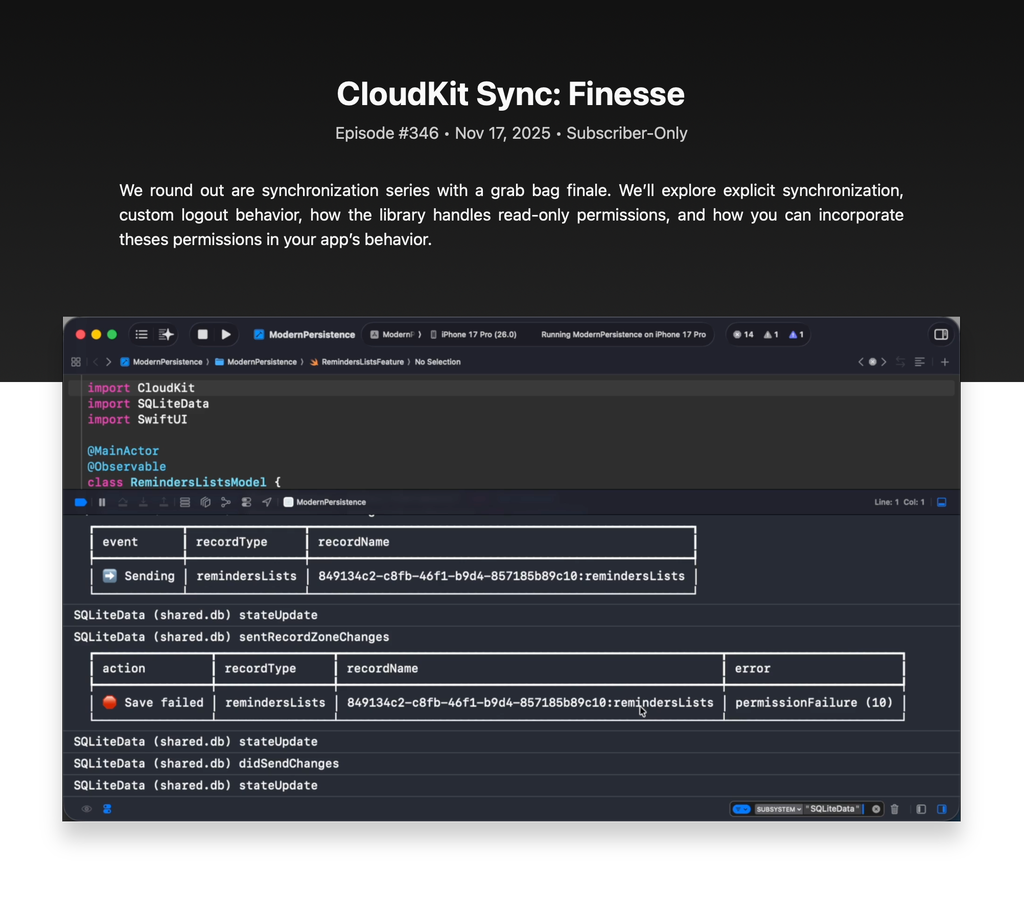The height and width of the screenshot is (901, 1024).
Task: Pause program execution in debug bar
Action: coord(102,502)
